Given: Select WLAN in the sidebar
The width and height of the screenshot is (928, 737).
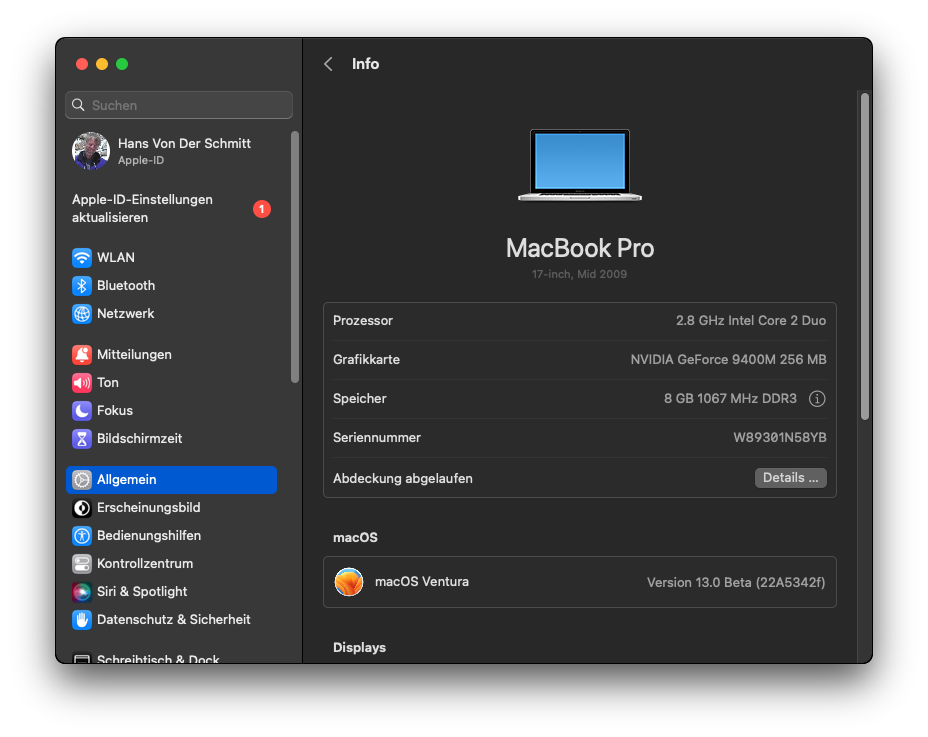Looking at the screenshot, I should pos(172,258).
